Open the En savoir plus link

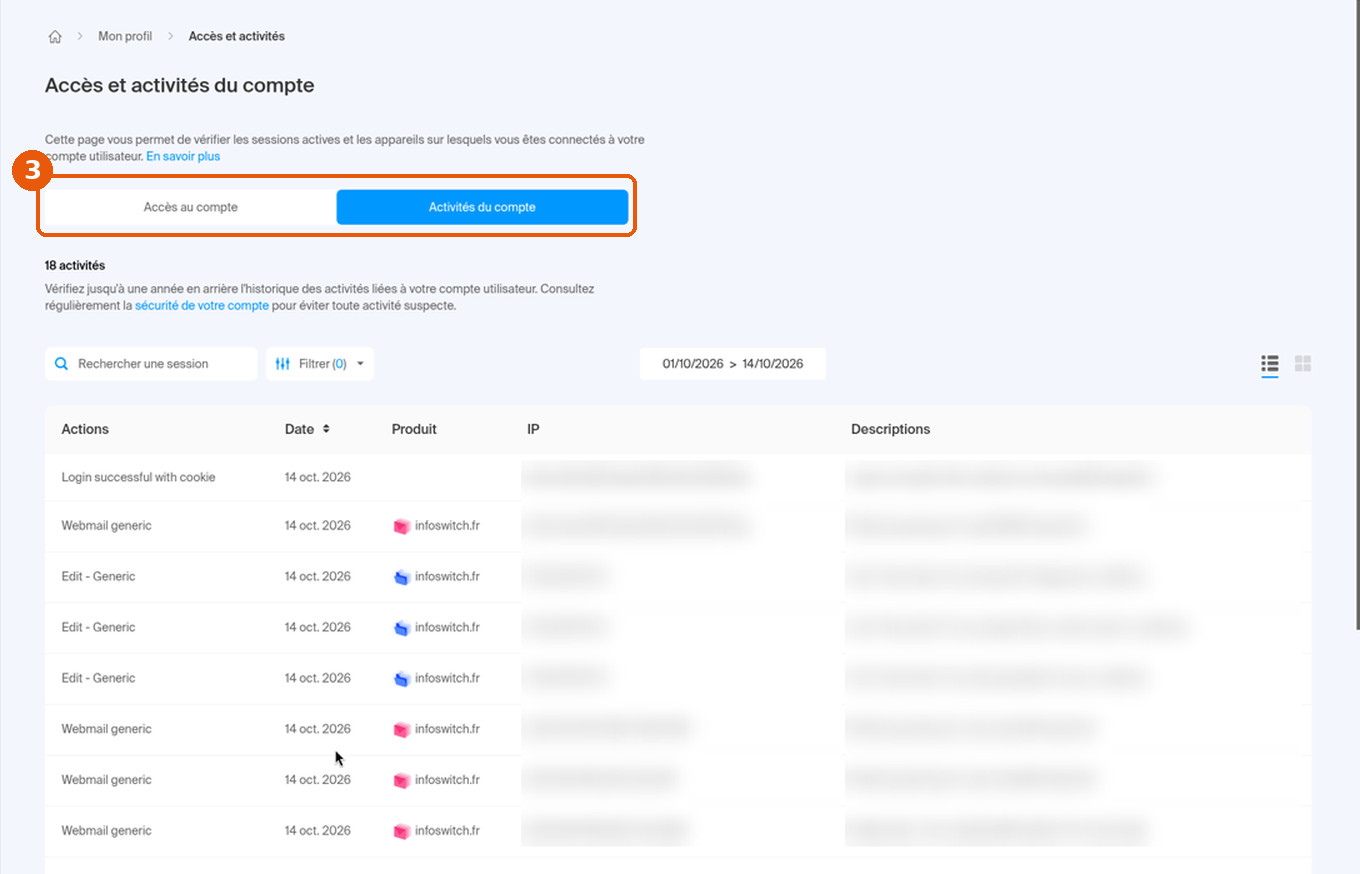pos(183,156)
